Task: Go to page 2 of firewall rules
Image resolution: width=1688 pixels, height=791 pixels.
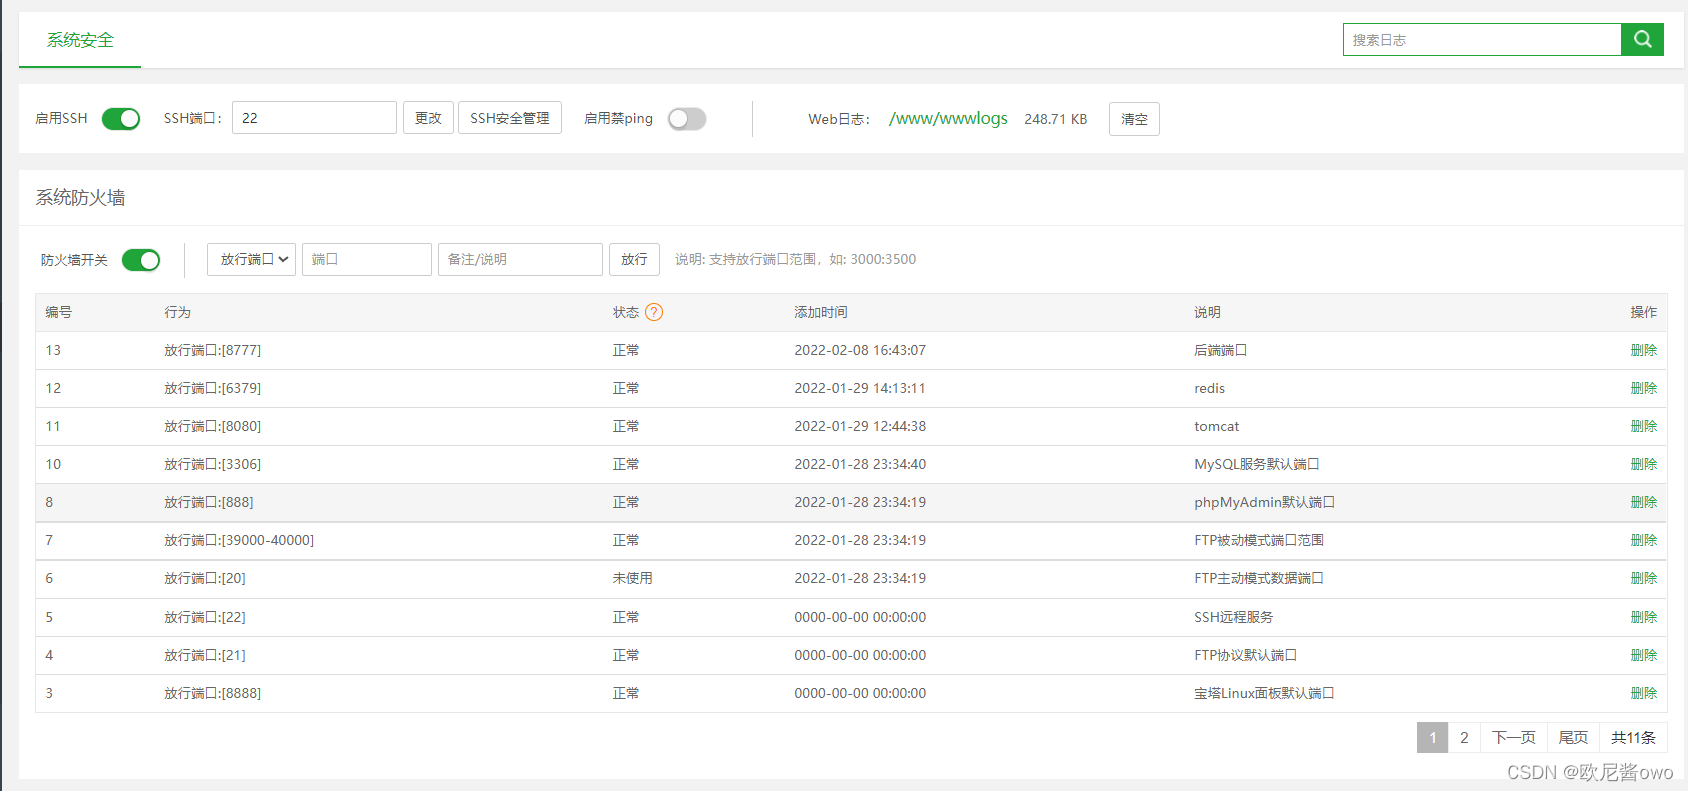Action: click(1464, 737)
